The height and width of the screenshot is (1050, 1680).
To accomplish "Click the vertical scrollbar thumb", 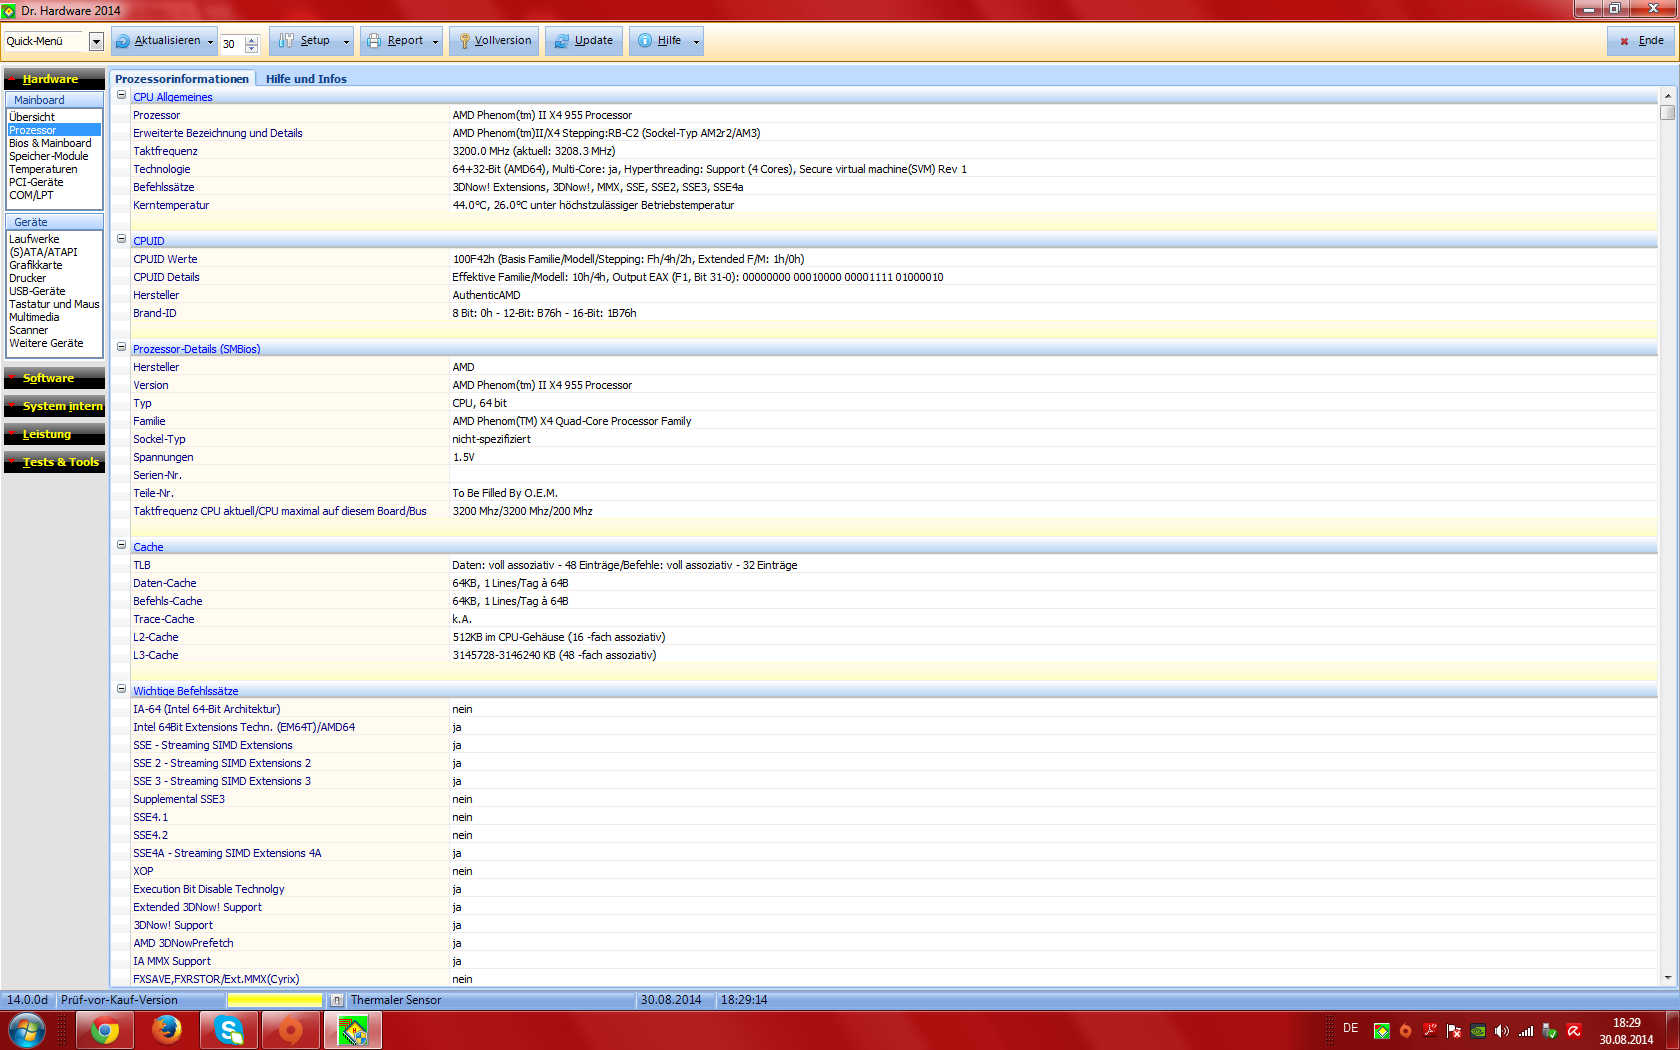I will click(x=1667, y=112).
